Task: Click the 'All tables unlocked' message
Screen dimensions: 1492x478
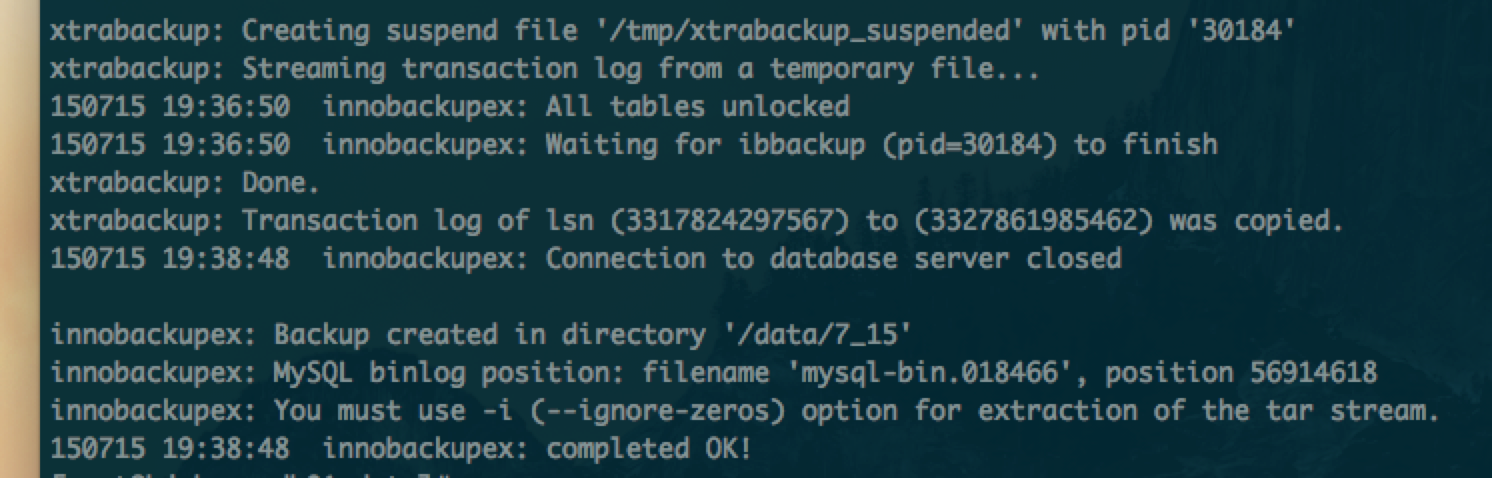Action: [697, 106]
